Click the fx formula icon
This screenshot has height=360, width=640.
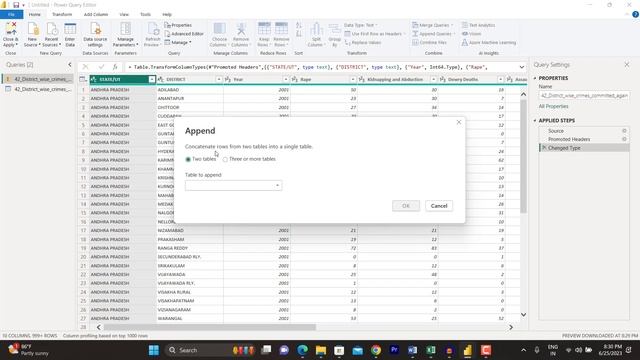coord(115,67)
